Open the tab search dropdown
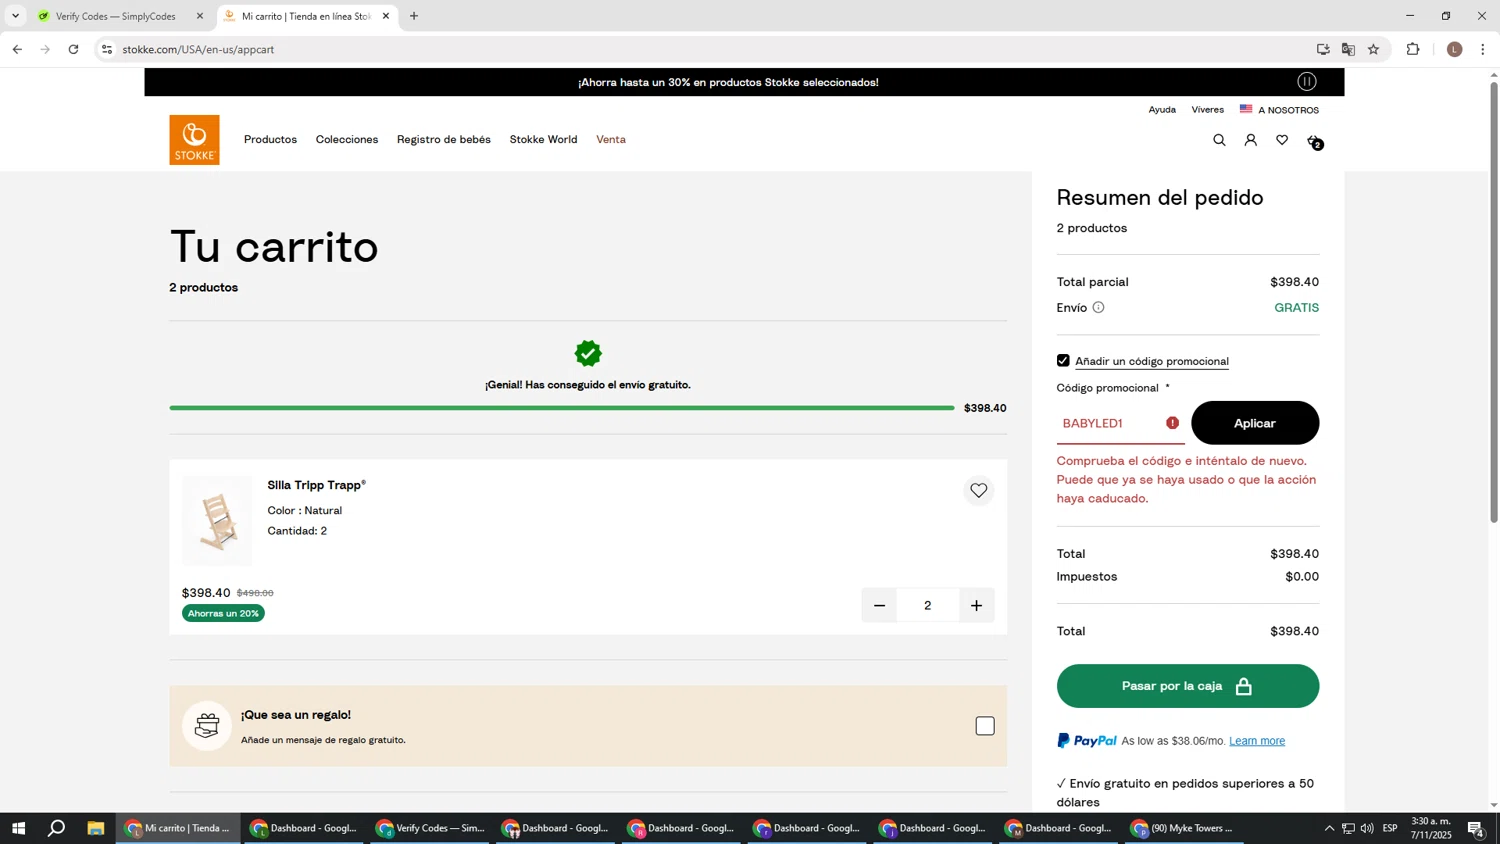Viewport: 1500px width, 844px height. coord(15,16)
